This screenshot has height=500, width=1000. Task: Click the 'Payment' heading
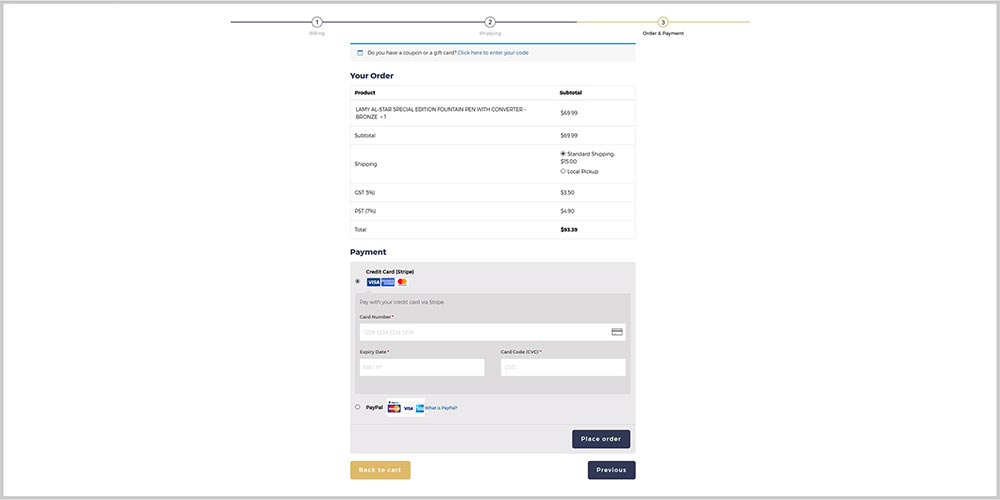tap(368, 252)
